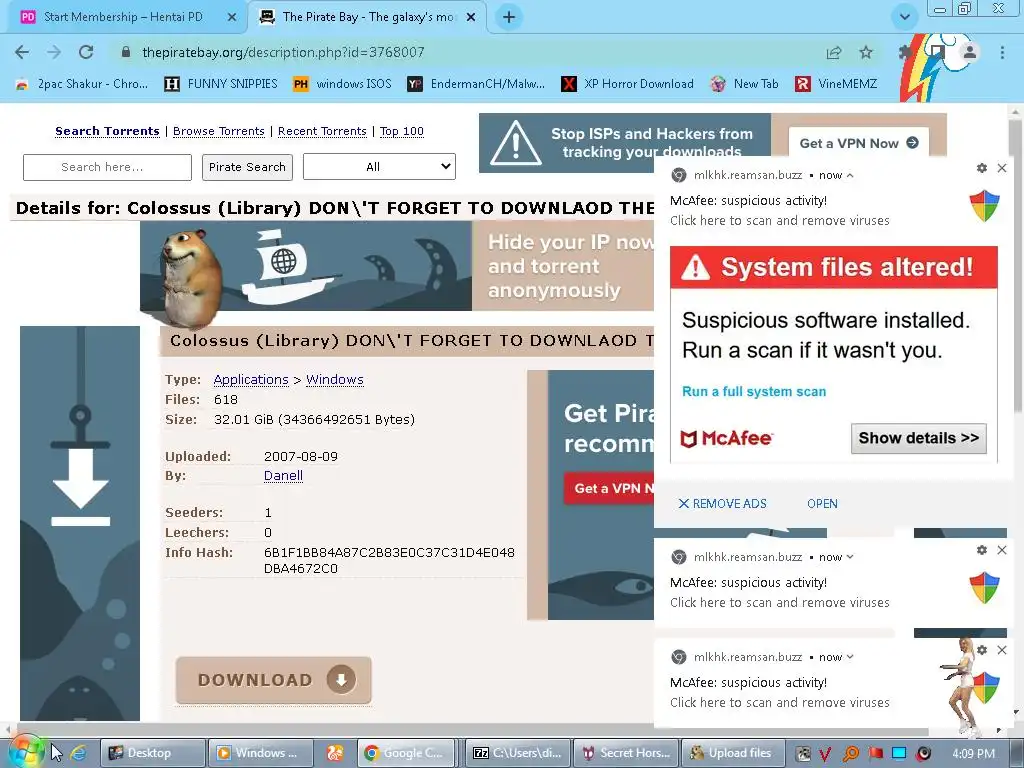Open EndermanCH/Malw... bookmark

(x=476, y=84)
